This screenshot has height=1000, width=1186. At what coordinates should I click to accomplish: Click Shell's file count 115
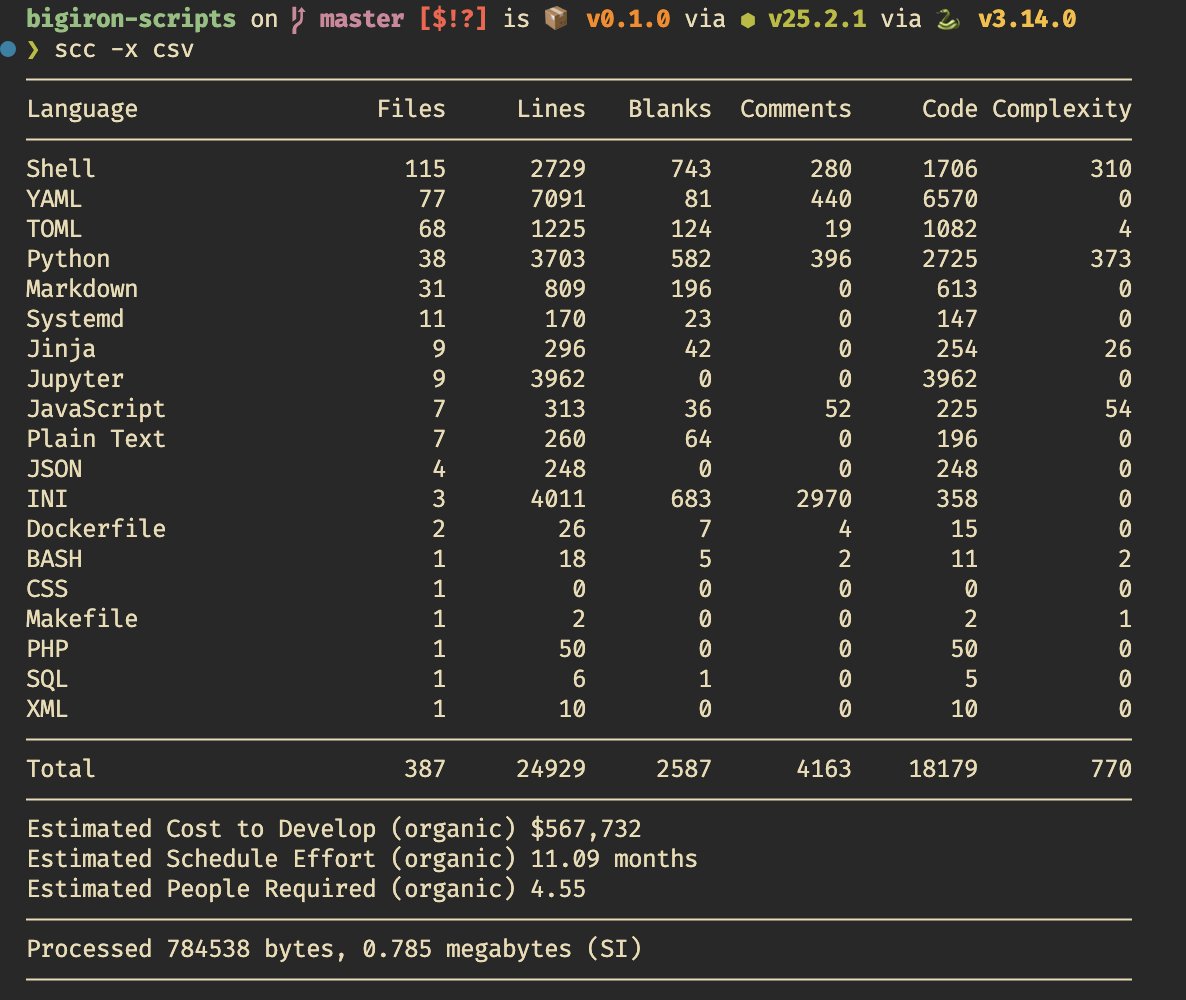coord(424,168)
